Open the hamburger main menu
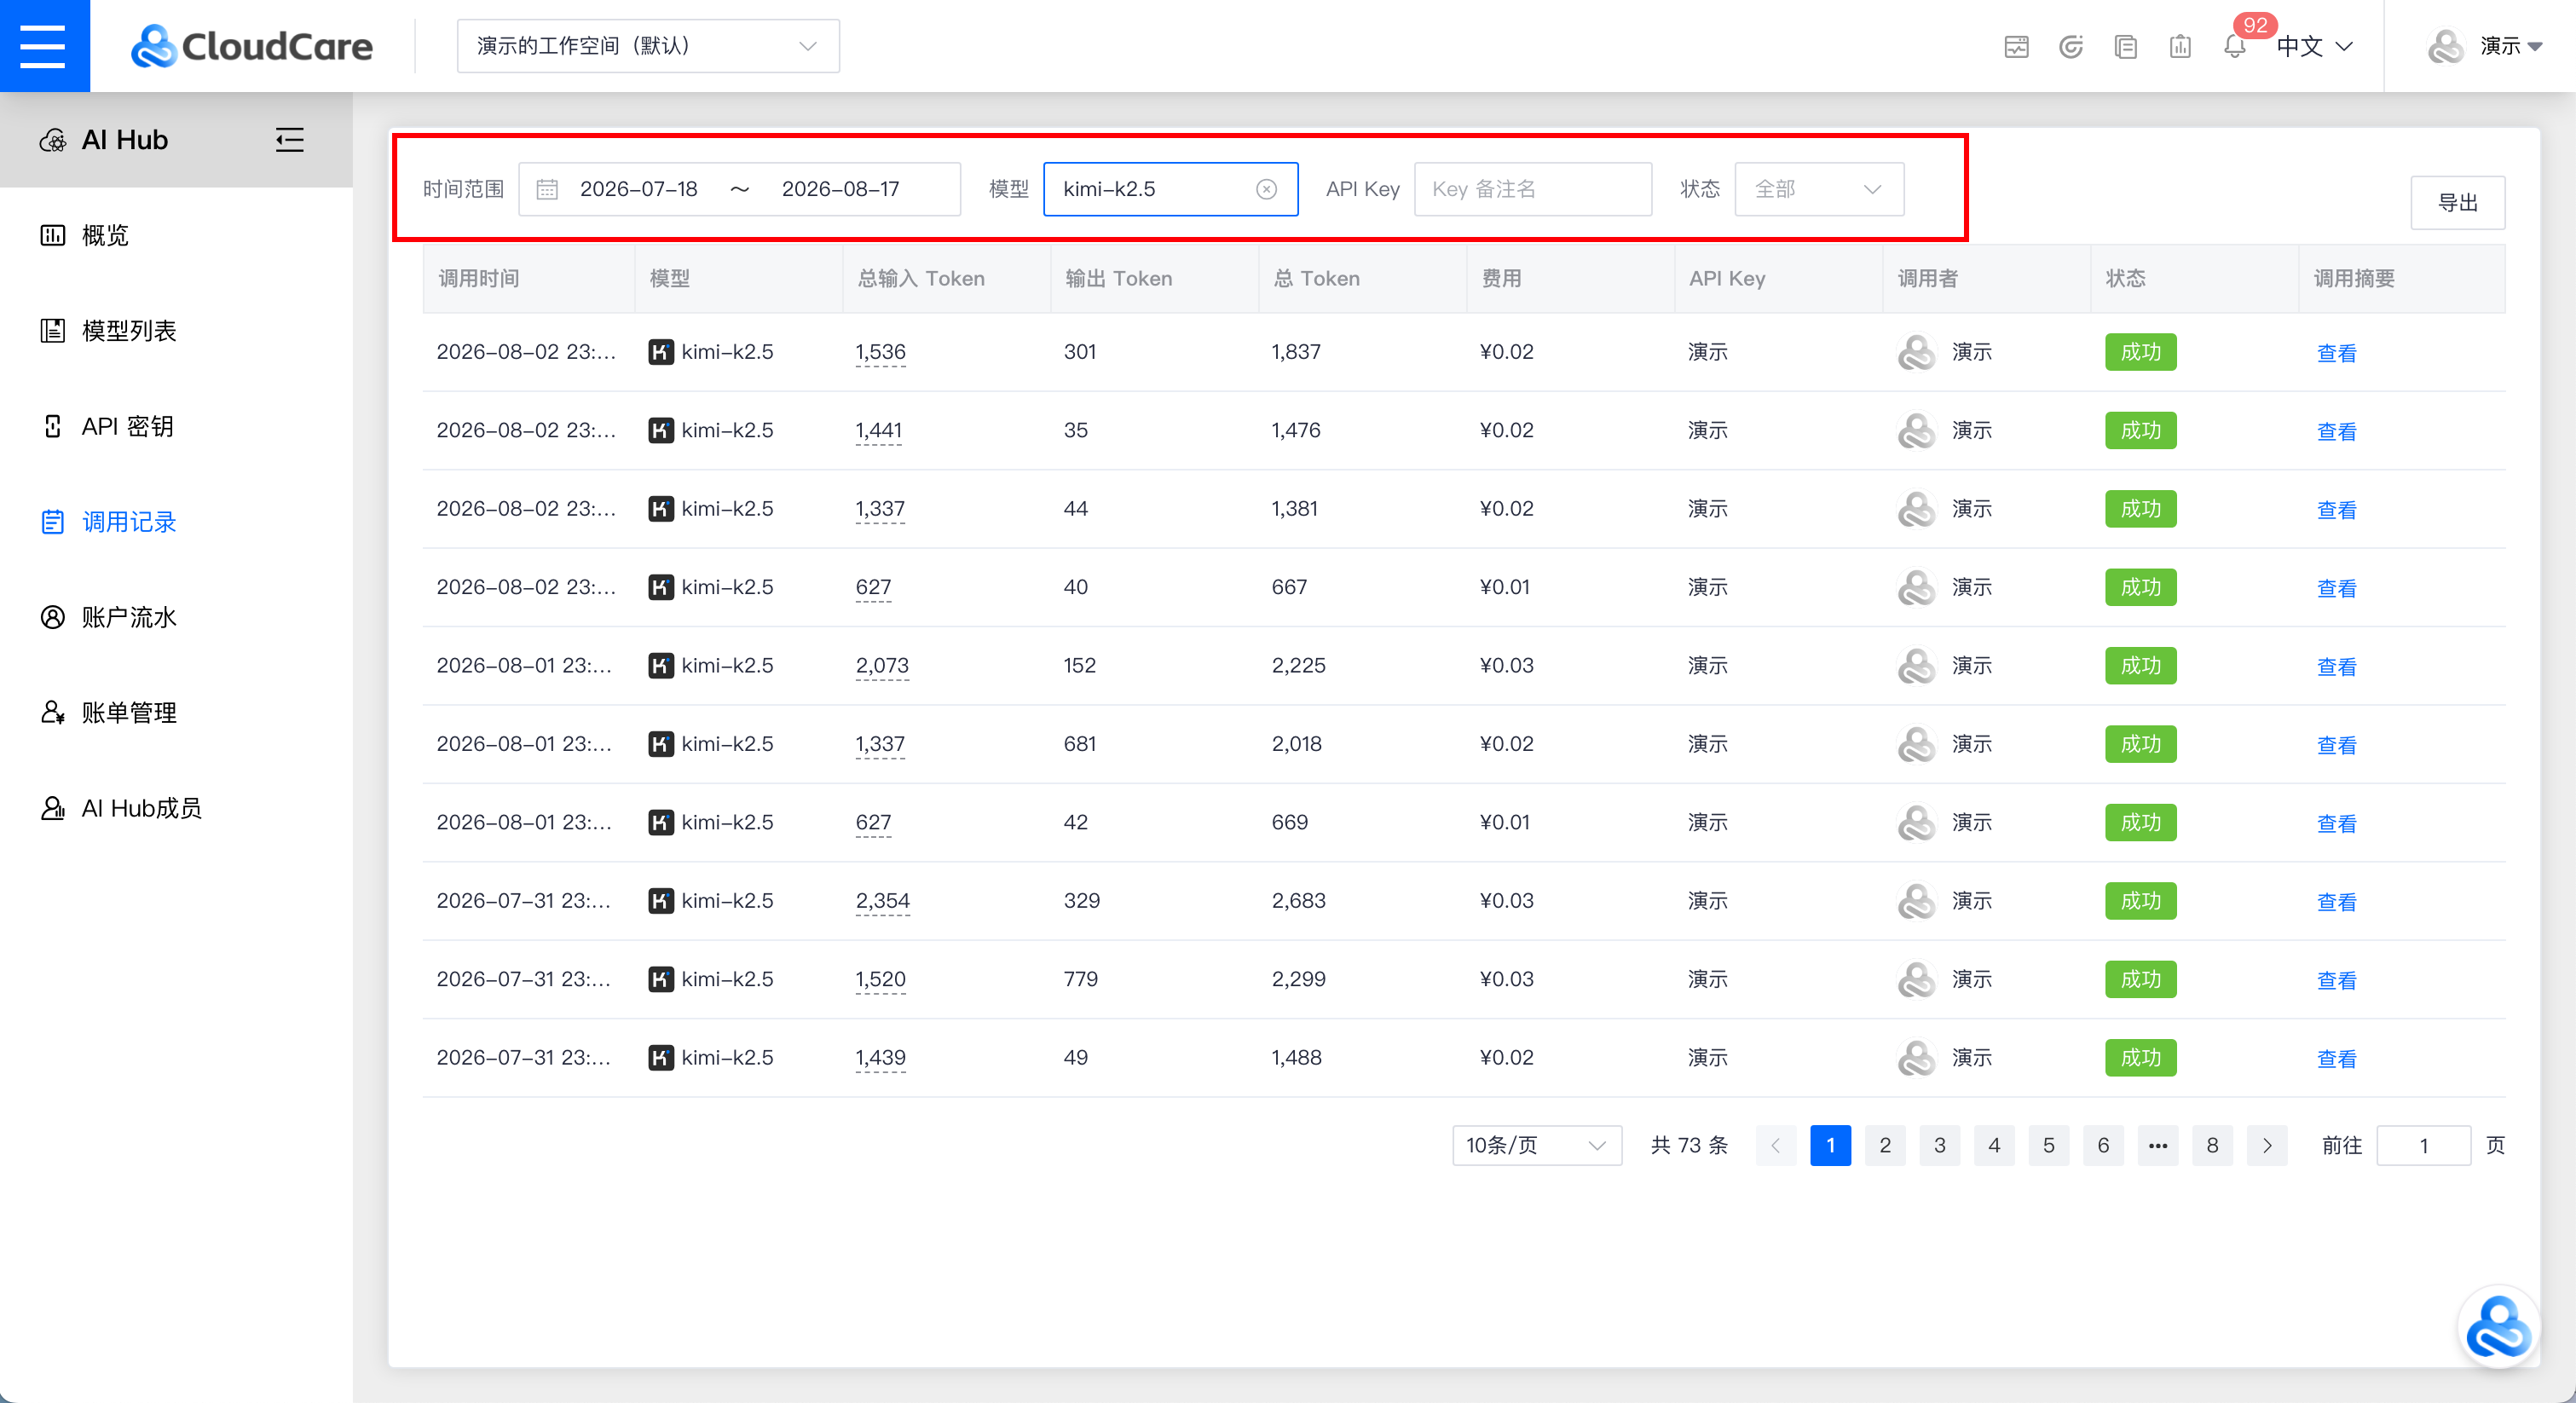Image resolution: width=2576 pixels, height=1403 pixels. click(x=44, y=46)
